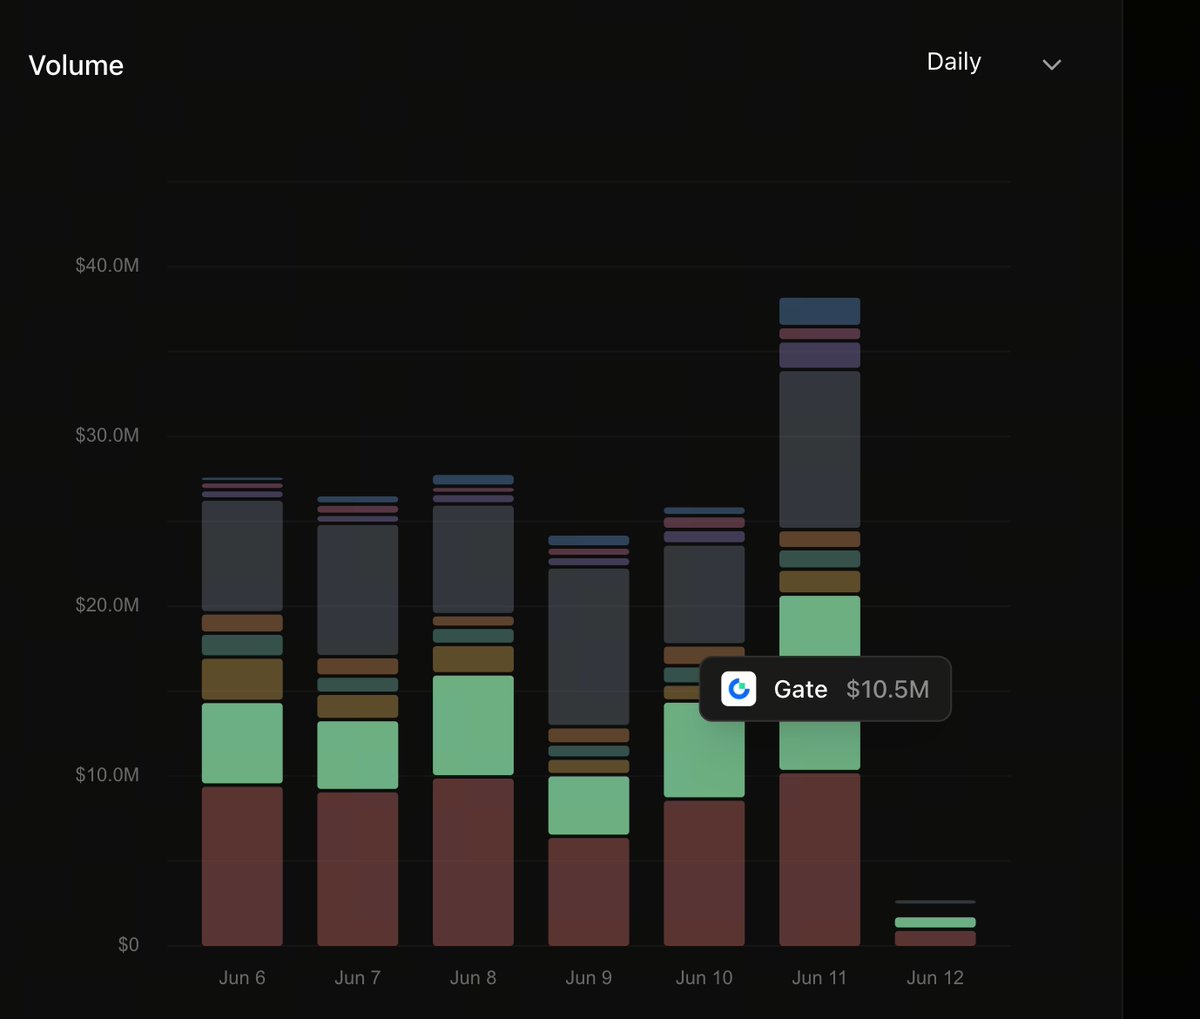Click the "Jun 9" date label
The width and height of the screenshot is (1200, 1019).
(x=588, y=978)
